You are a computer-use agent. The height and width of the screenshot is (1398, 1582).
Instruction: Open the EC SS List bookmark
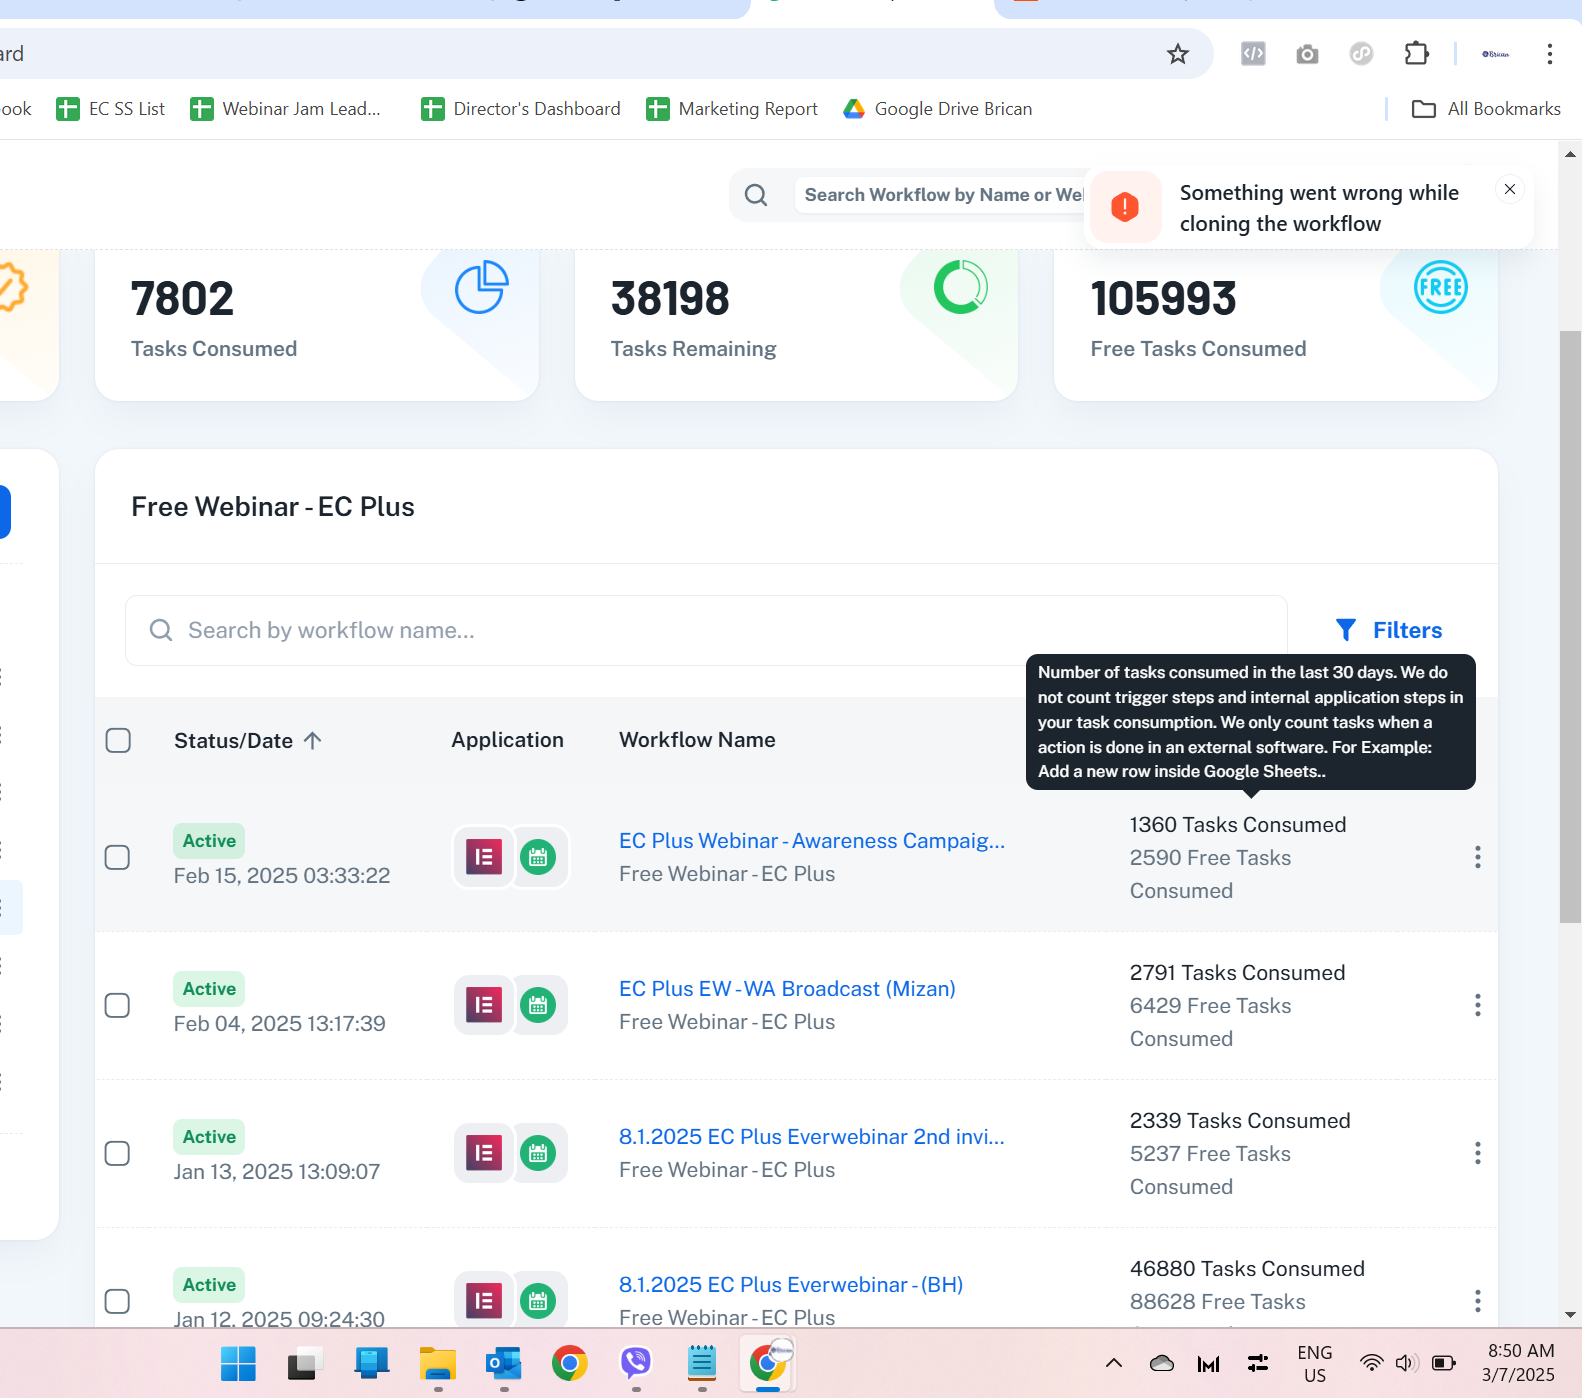[x=111, y=109]
